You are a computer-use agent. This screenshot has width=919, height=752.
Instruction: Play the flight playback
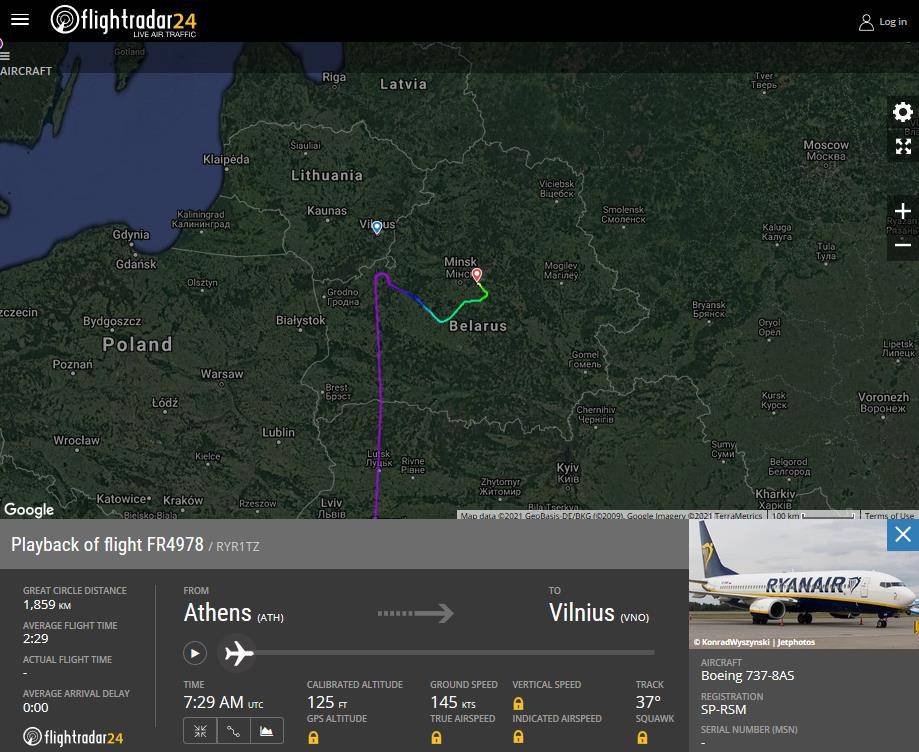(x=195, y=653)
